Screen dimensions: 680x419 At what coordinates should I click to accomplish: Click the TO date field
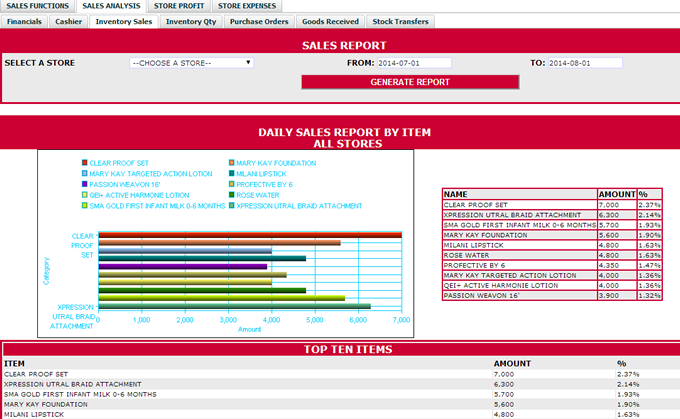pyautogui.click(x=585, y=63)
